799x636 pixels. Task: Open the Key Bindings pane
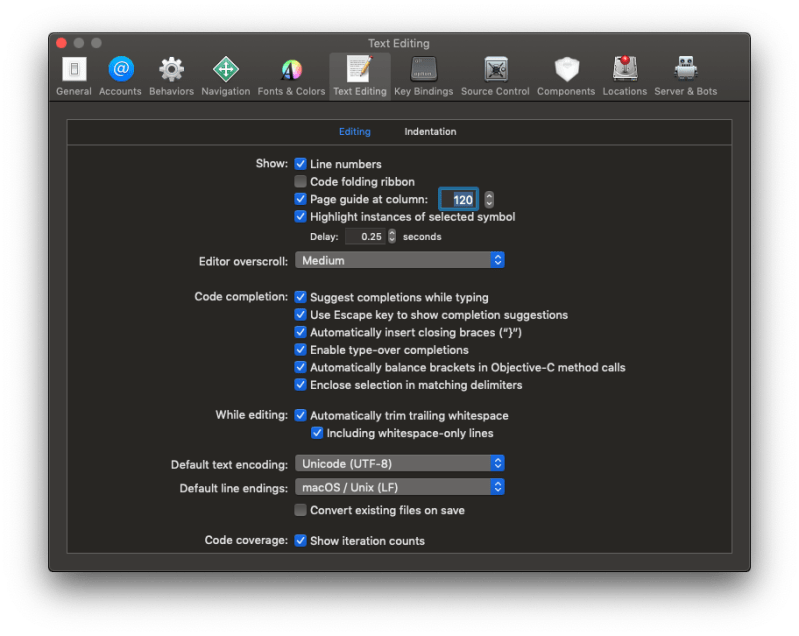click(423, 76)
